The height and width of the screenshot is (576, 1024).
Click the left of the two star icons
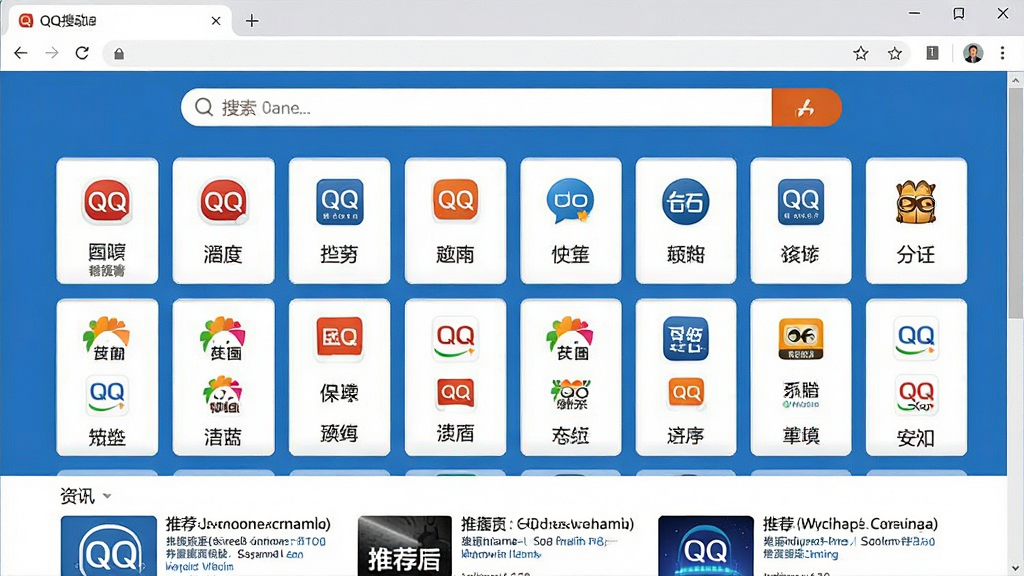(x=861, y=54)
